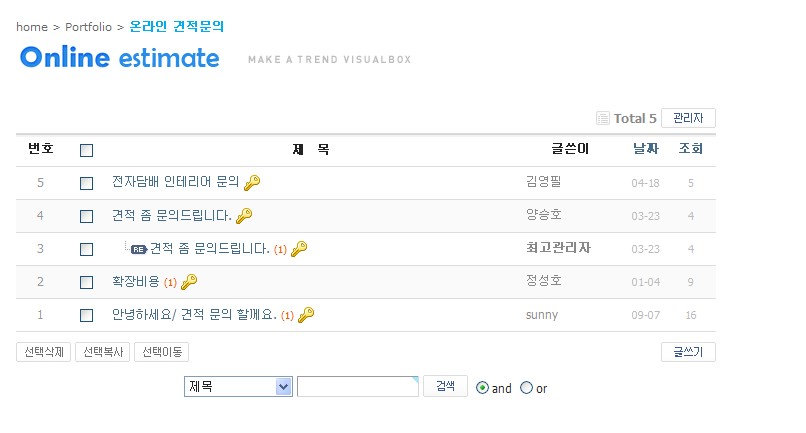Image resolution: width=806 pixels, height=433 pixels.
Task: Open the 확장비용 post link
Action: coord(136,282)
